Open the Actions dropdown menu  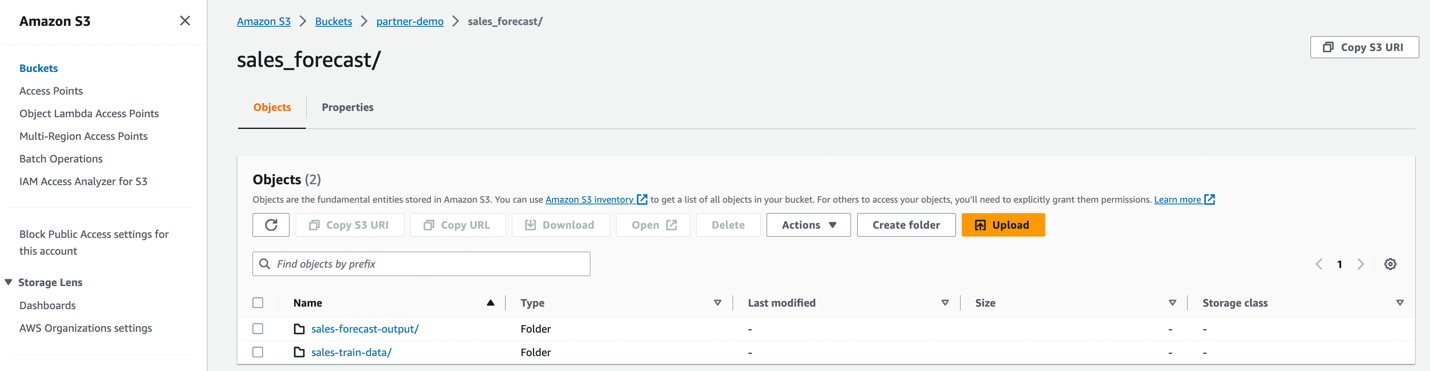809,225
